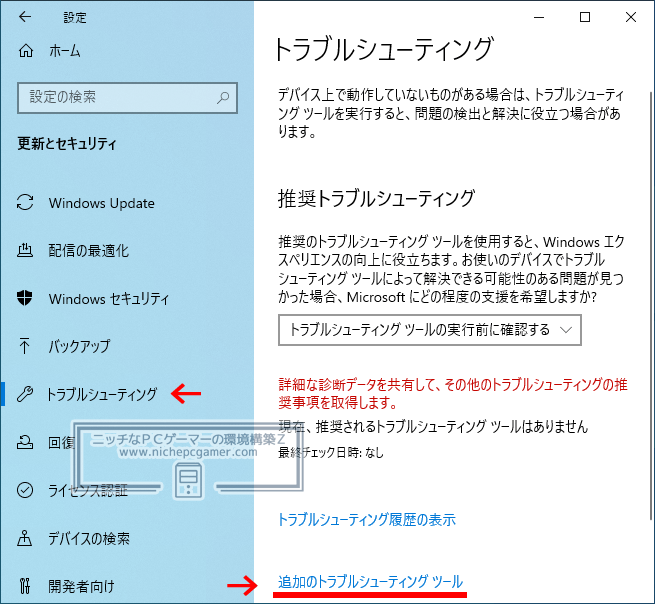Click the back arrow in Settings header

click(x=25, y=17)
